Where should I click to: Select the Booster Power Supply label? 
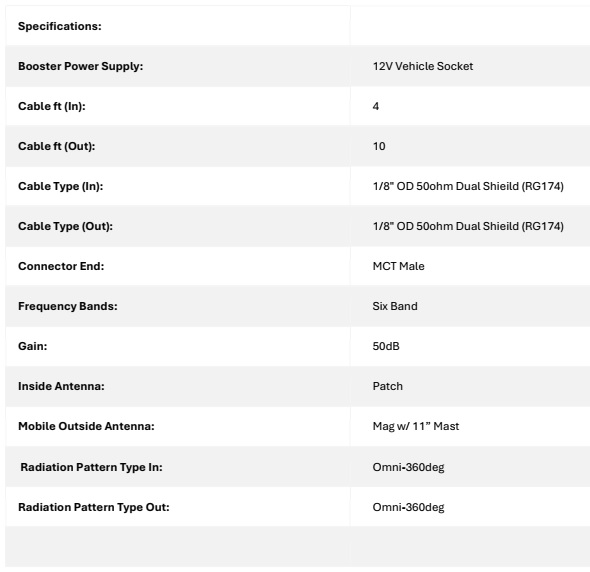[x=81, y=66]
